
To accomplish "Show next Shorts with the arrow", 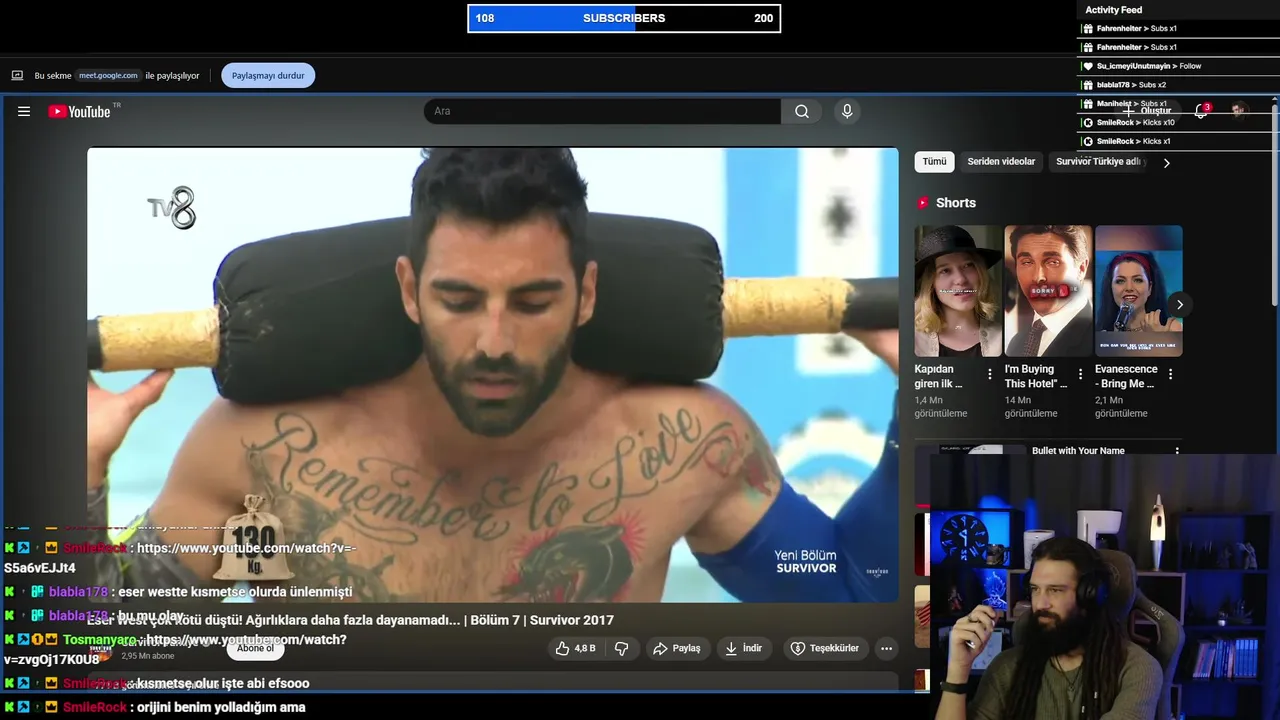I will point(1180,305).
